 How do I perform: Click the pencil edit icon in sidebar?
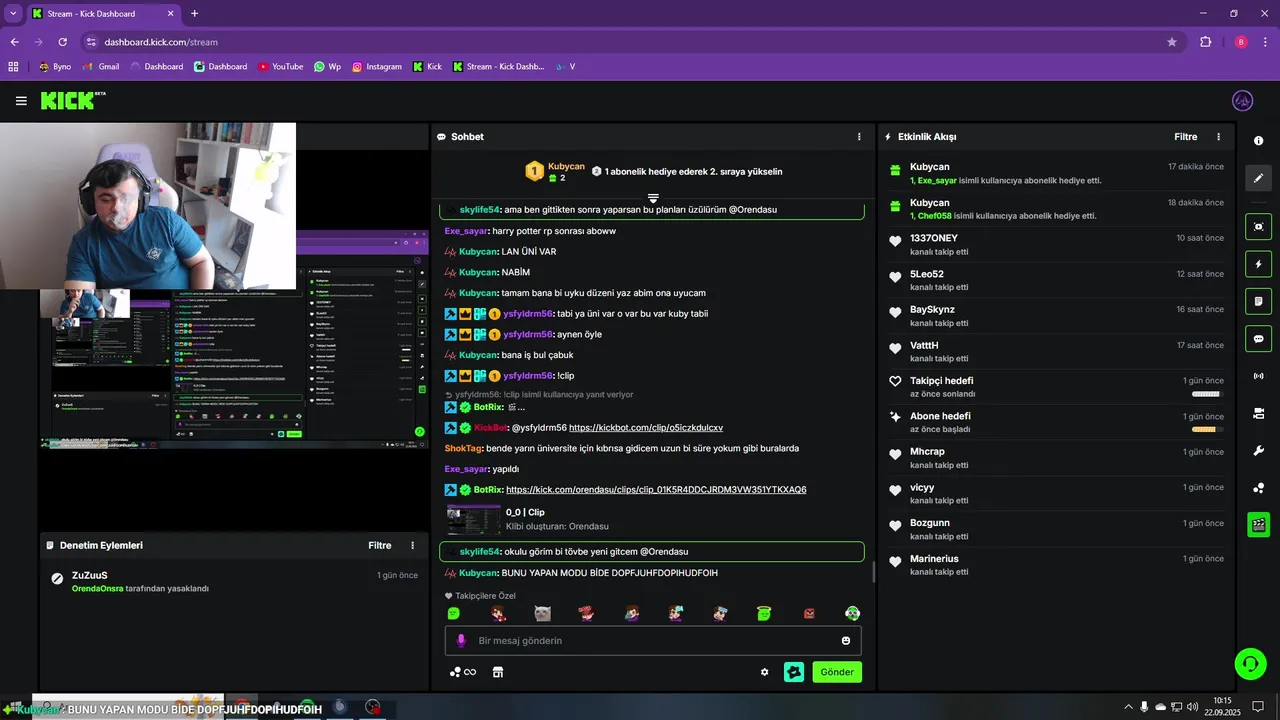click(x=1259, y=178)
